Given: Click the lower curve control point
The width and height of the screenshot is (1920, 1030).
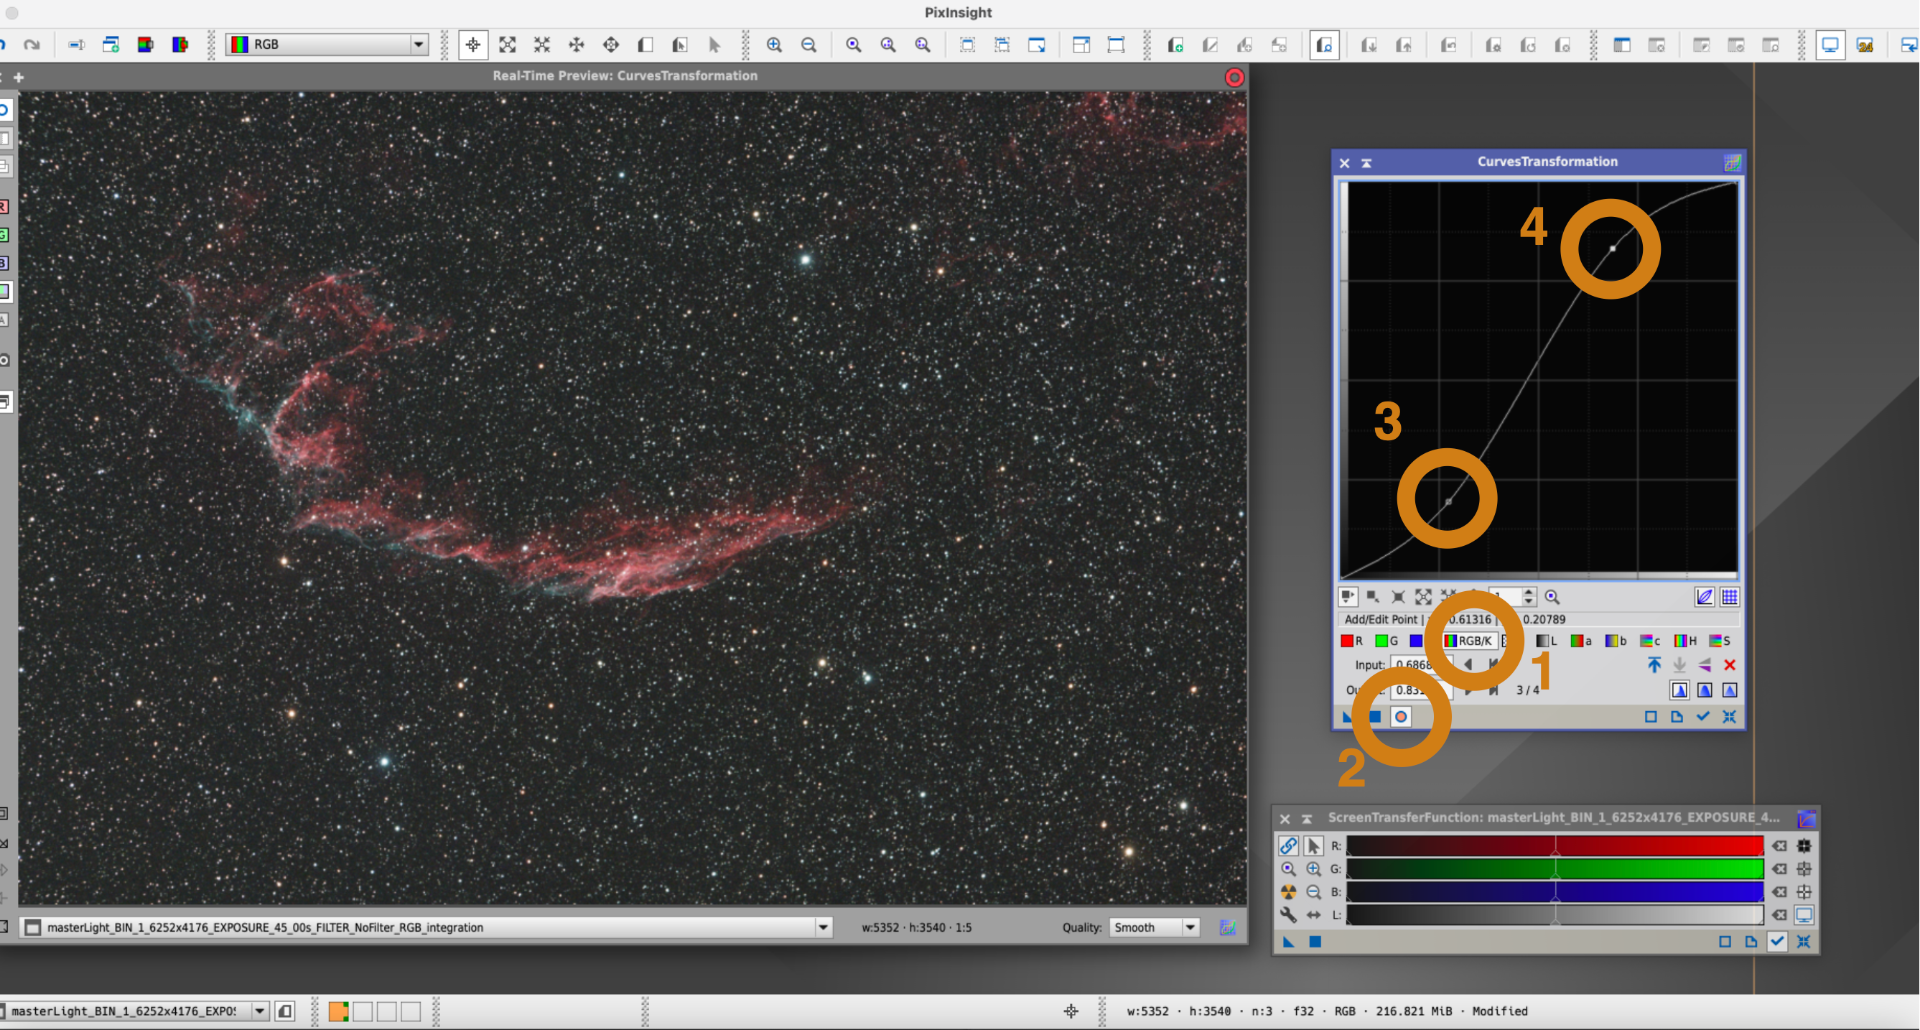Looking at the screenshot, I should pyautogui.click(x=1448, y=501).
